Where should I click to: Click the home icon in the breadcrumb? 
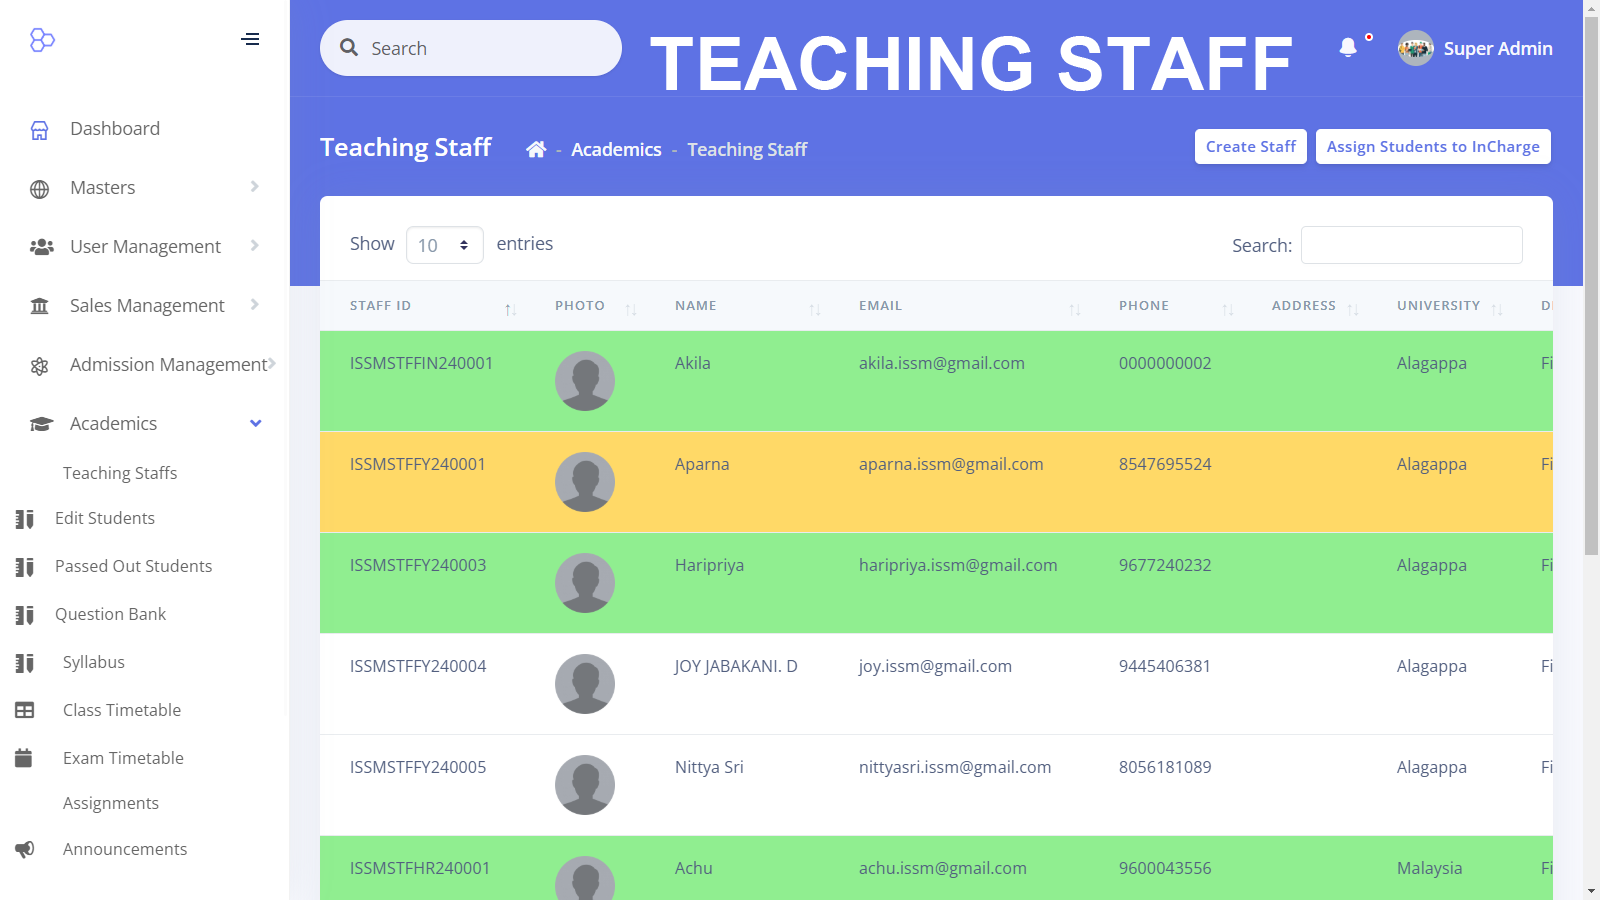(536, 149)
